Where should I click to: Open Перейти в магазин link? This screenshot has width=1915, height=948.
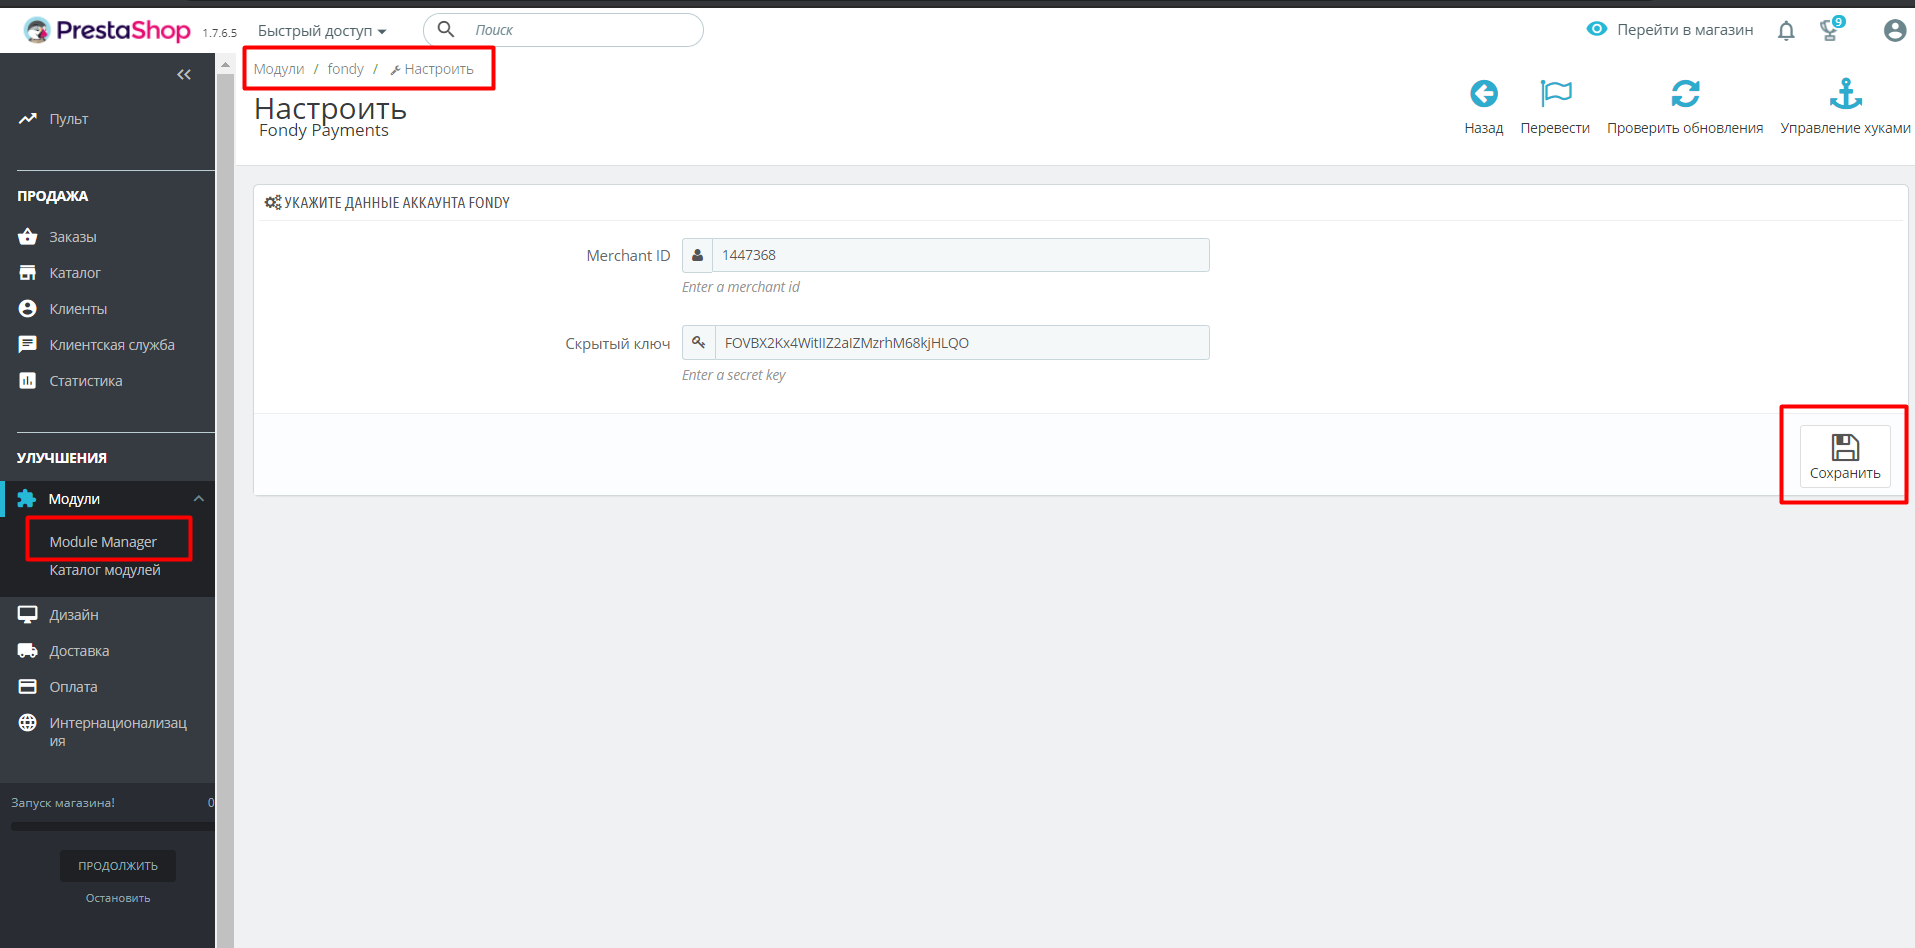pos(1685,30)
